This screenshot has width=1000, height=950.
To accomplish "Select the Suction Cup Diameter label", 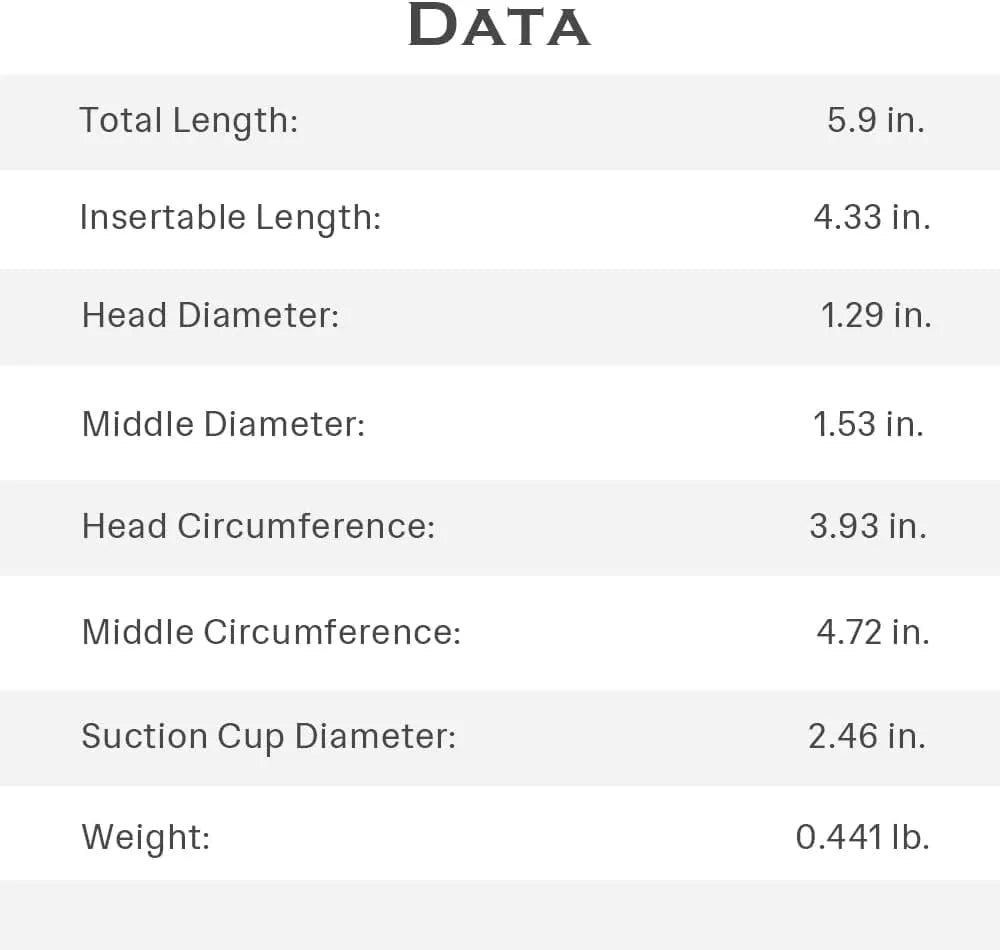I will coord(268,738).
